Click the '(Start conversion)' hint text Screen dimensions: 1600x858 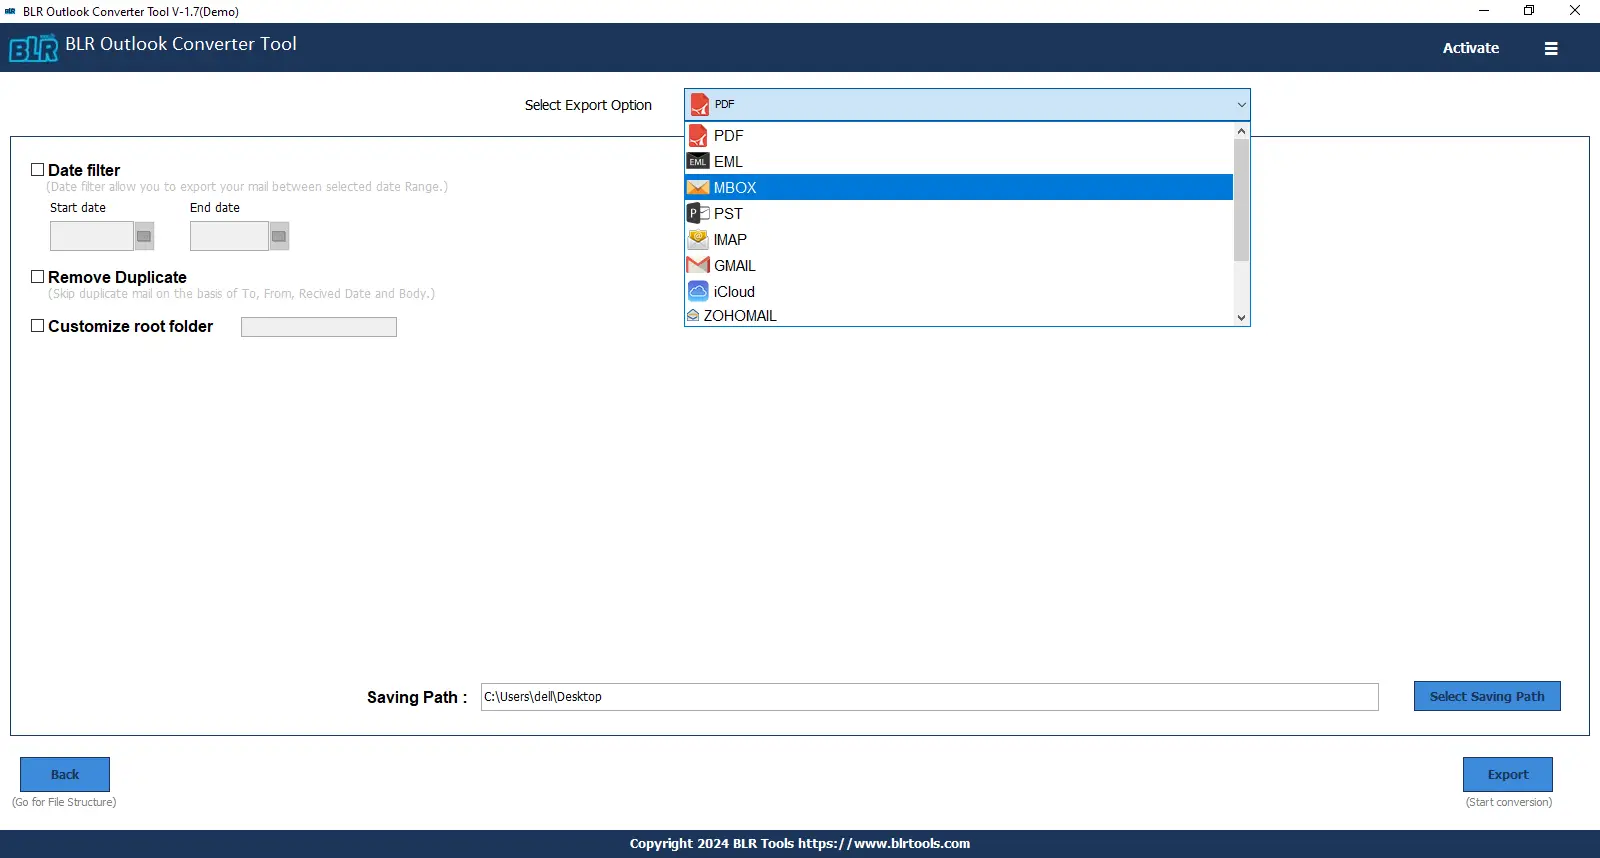(1509, 802)
